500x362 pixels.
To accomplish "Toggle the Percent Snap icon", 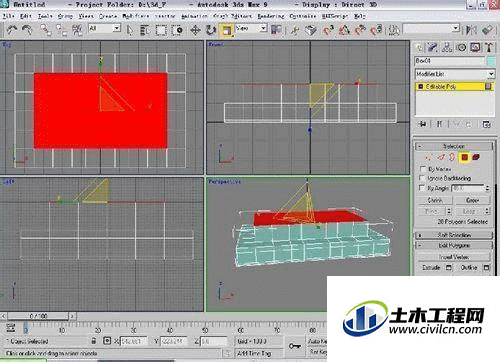I will click(360, 30).
